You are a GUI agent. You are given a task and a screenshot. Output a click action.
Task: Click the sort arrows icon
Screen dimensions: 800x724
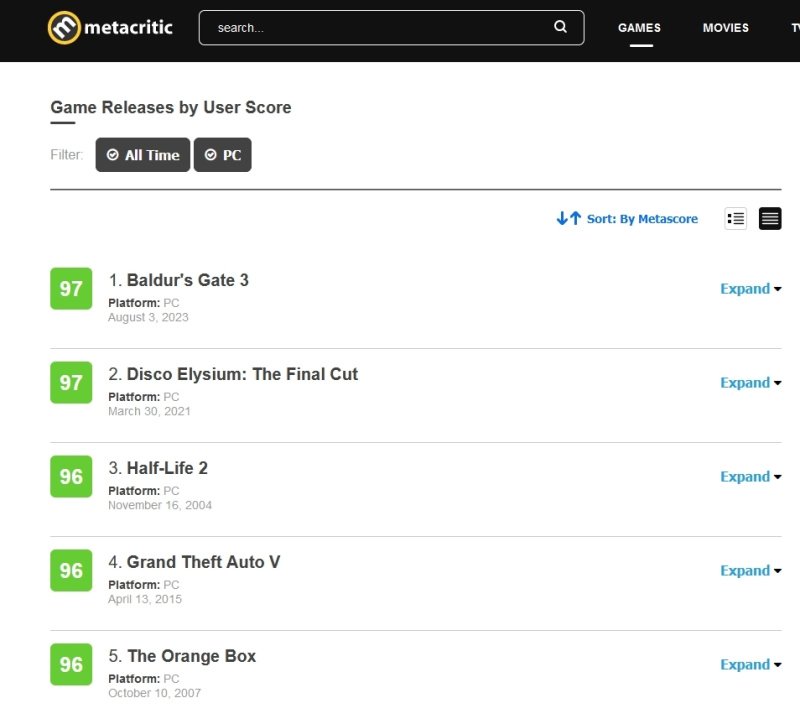coord(568,218)
